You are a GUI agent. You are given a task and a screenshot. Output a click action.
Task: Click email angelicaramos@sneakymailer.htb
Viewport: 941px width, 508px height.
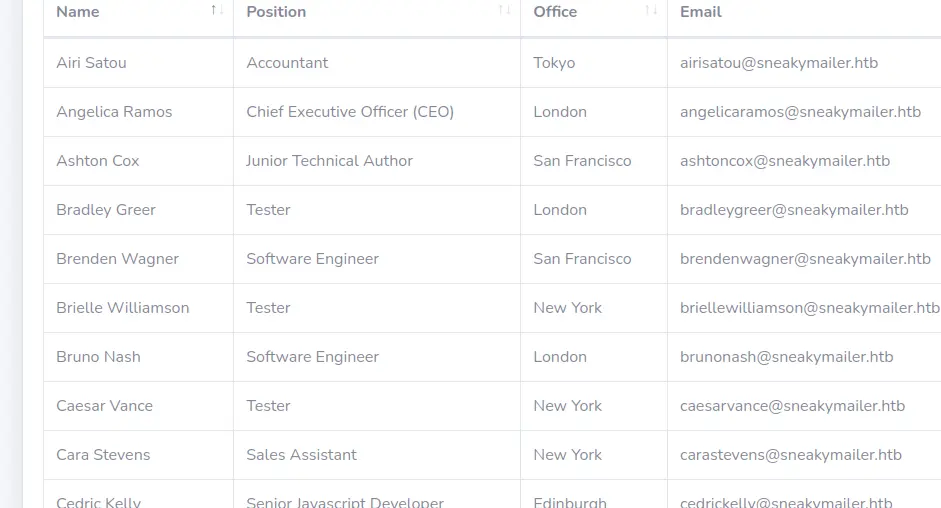point(800,112)
